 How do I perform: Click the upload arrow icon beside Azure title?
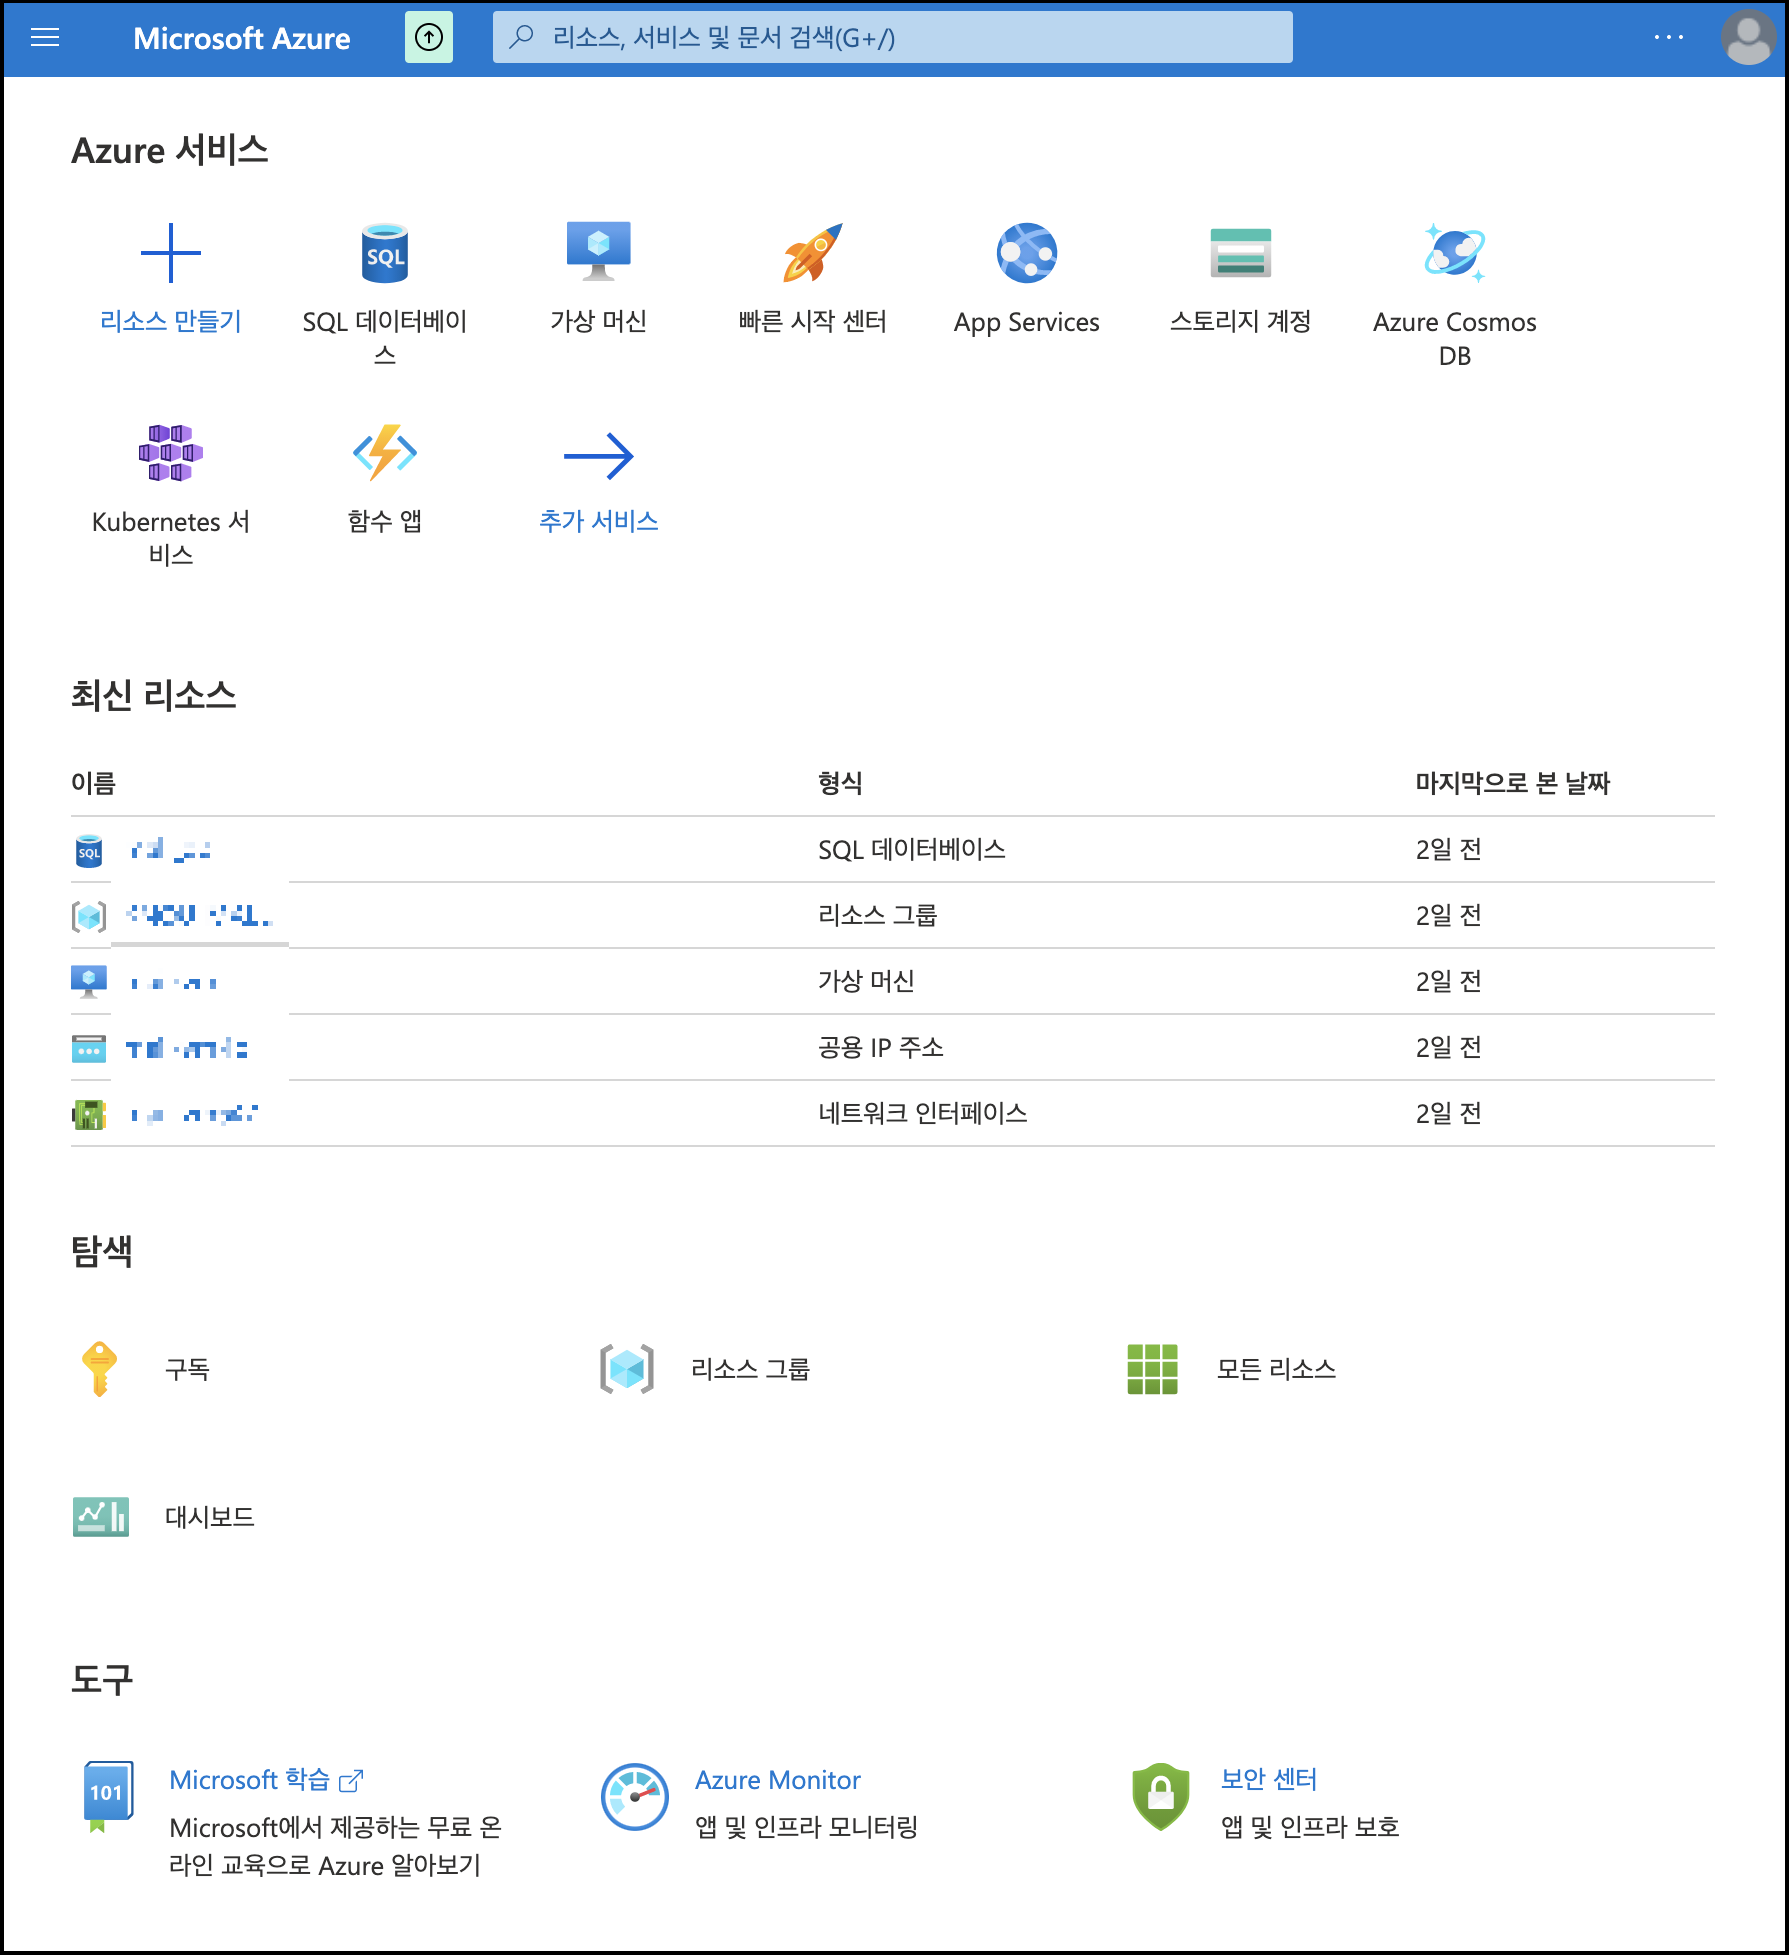coord(428,38)
